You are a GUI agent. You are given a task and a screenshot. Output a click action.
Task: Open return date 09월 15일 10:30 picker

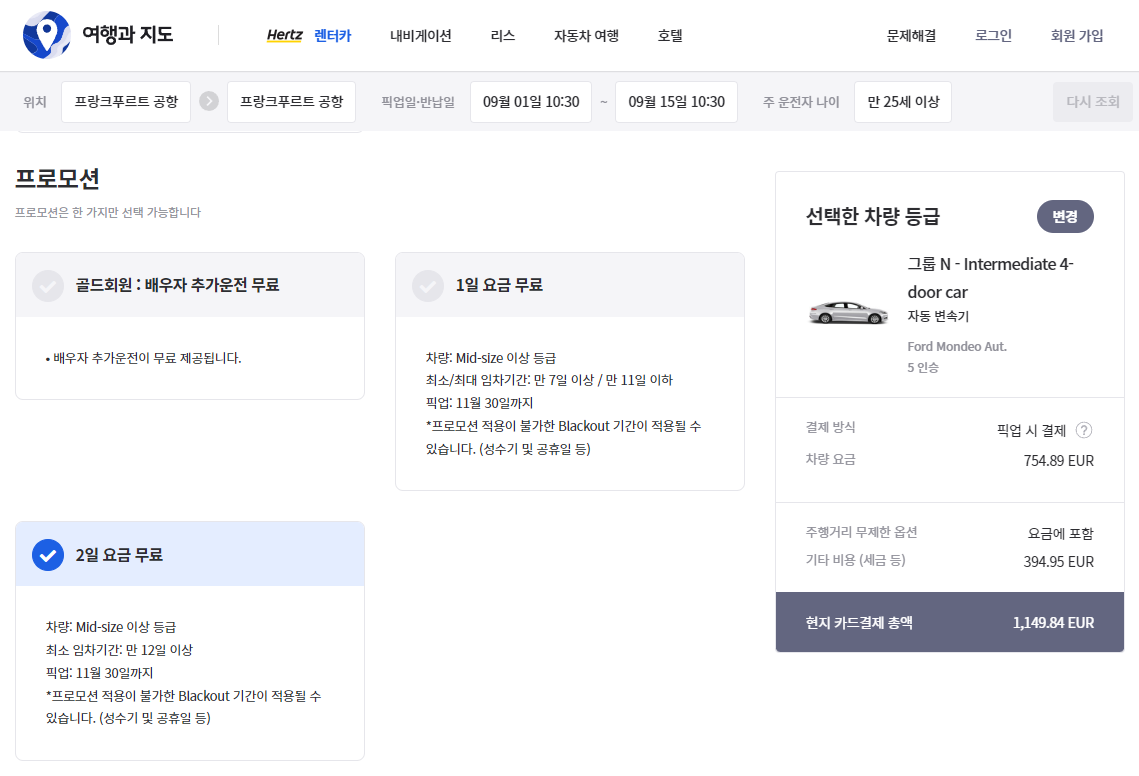click(676, 102)
